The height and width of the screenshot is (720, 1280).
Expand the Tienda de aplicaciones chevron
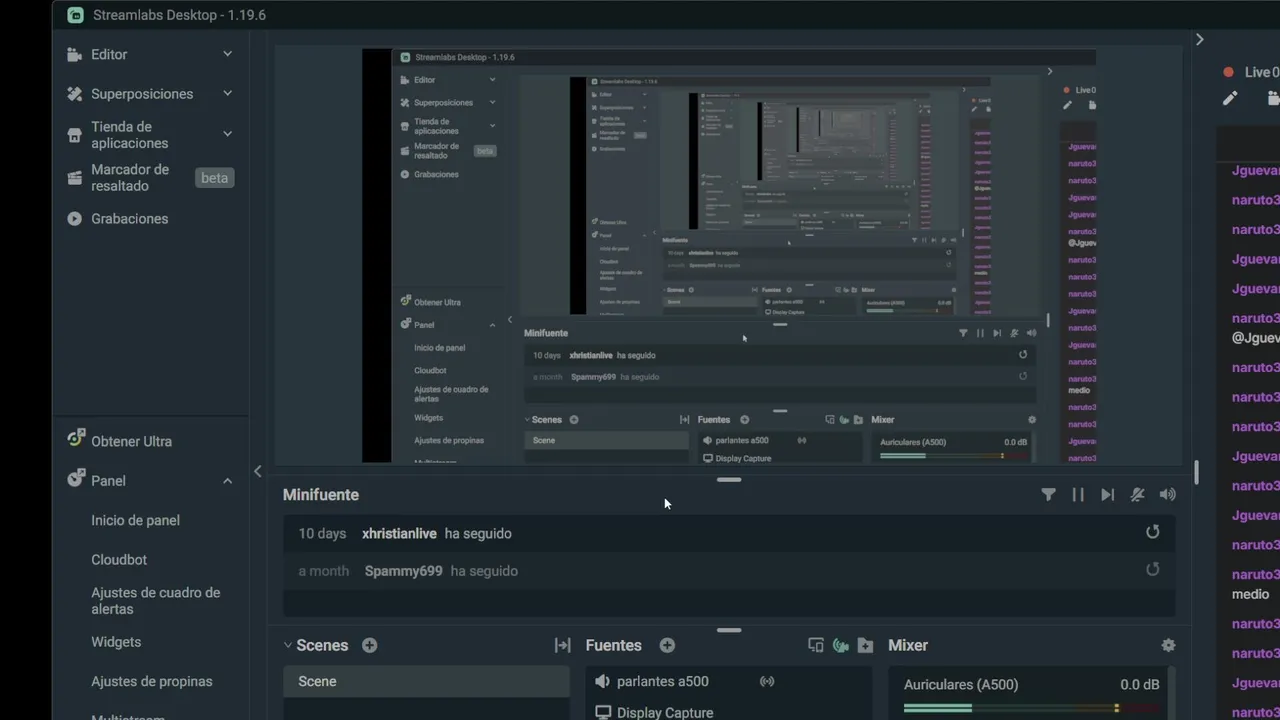pos(227,133)
